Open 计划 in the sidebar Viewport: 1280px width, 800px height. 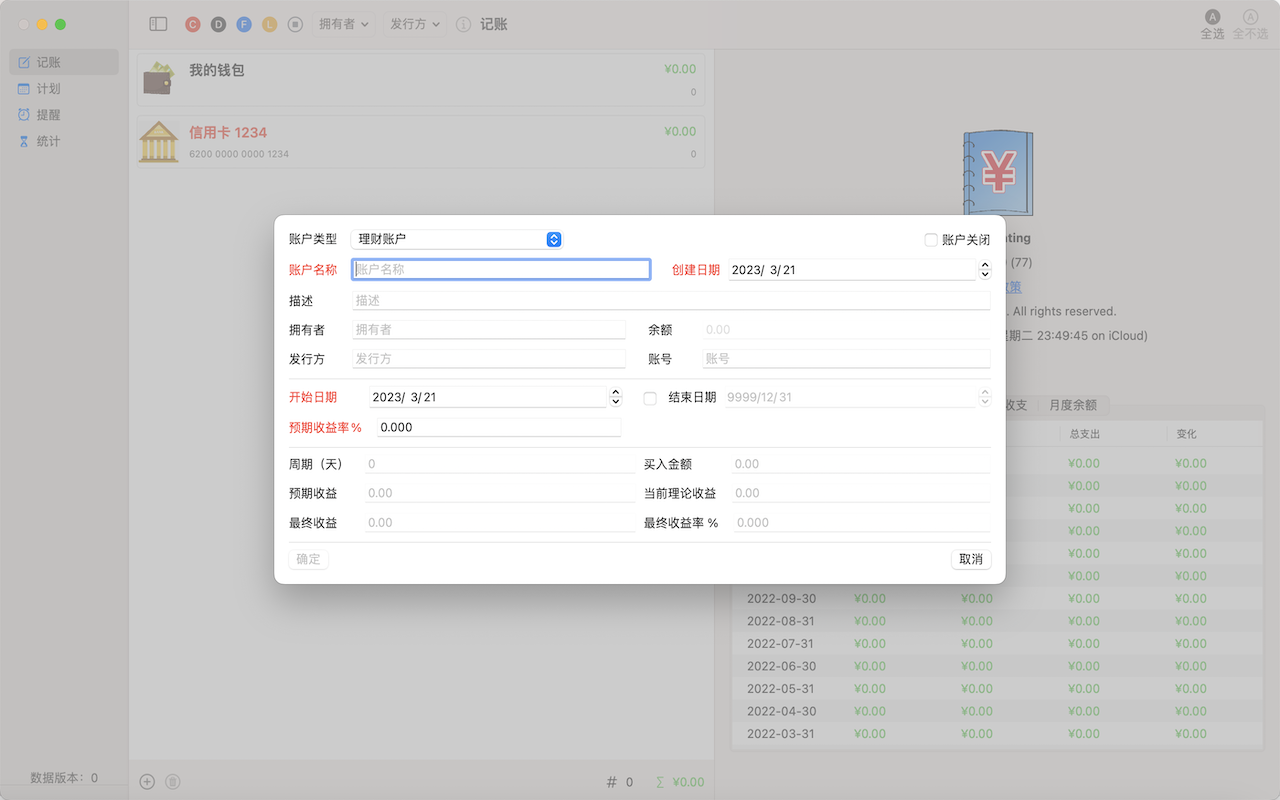(x=64, y=89)
